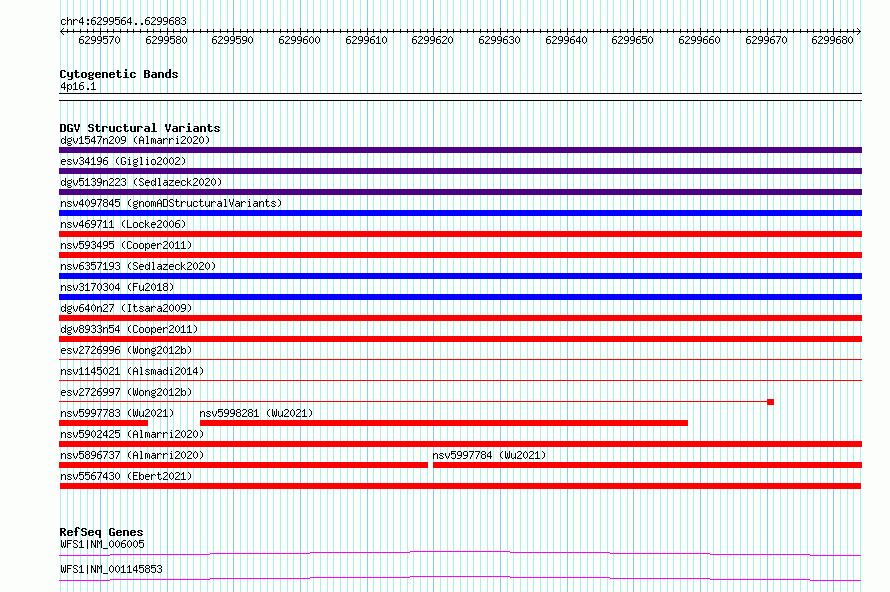Open variant esv2726997 (Wong2012b)
The image size is (890, 592).
(126, 392)
